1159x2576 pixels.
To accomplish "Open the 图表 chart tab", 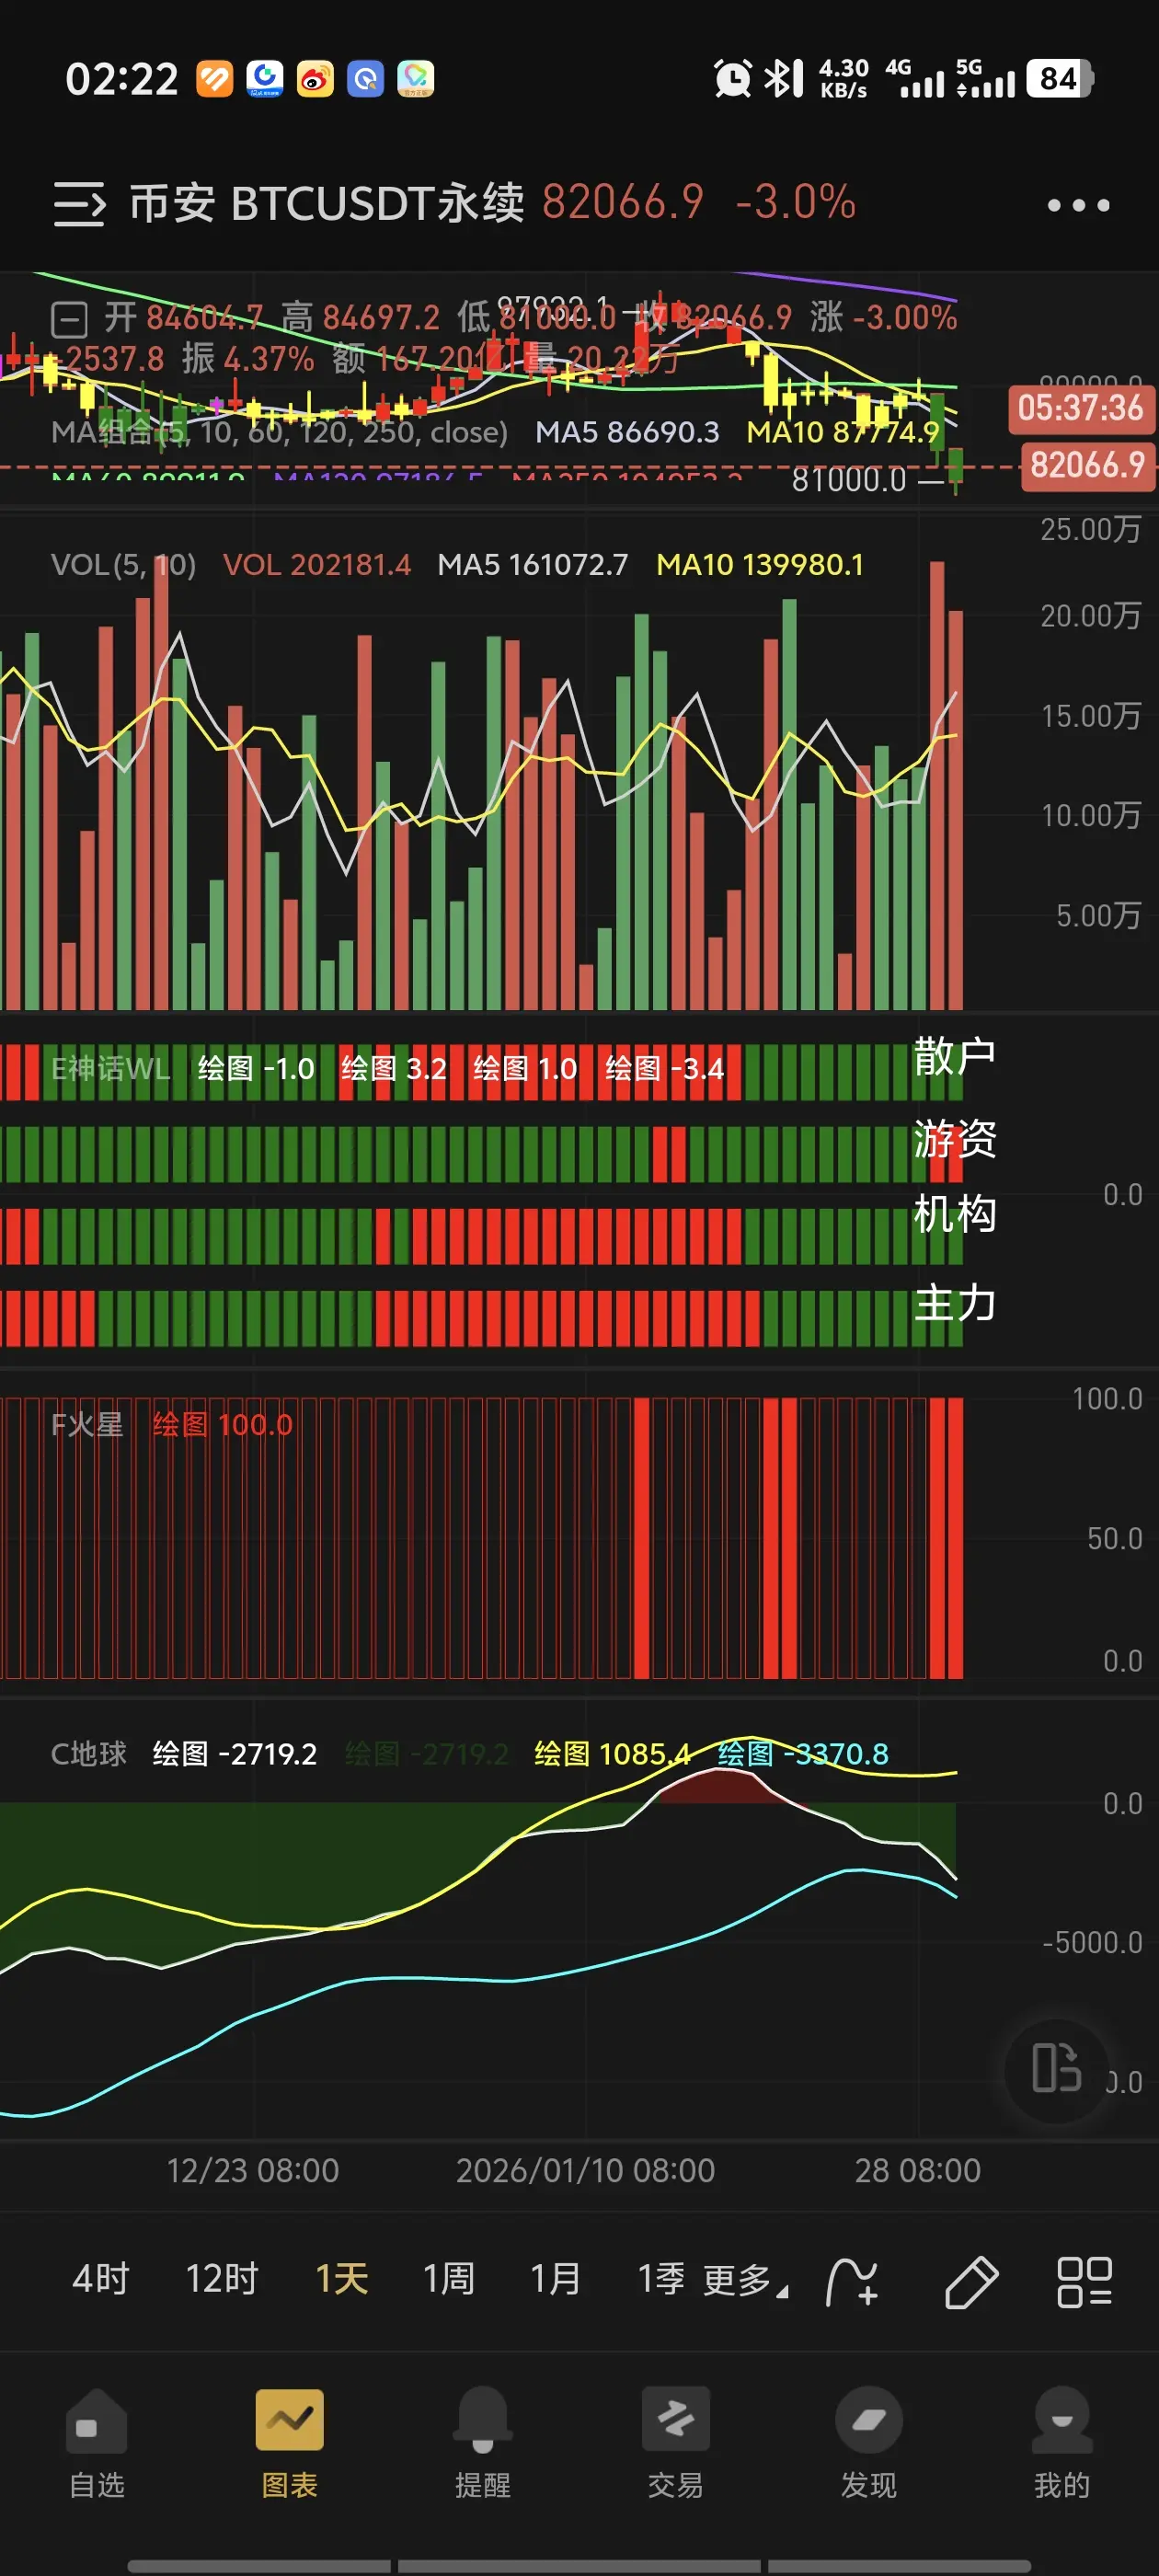I will click(290, 2443).
